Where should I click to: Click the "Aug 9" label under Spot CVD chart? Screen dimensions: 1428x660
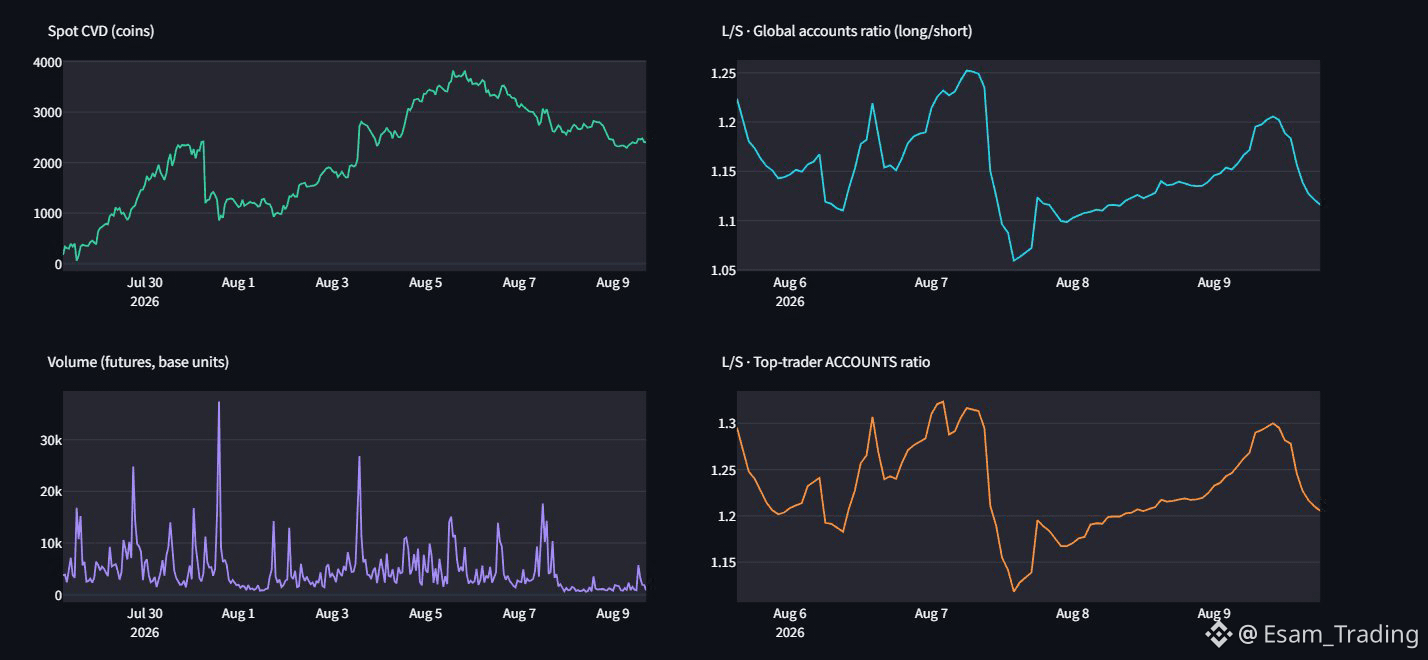point(612,283)
